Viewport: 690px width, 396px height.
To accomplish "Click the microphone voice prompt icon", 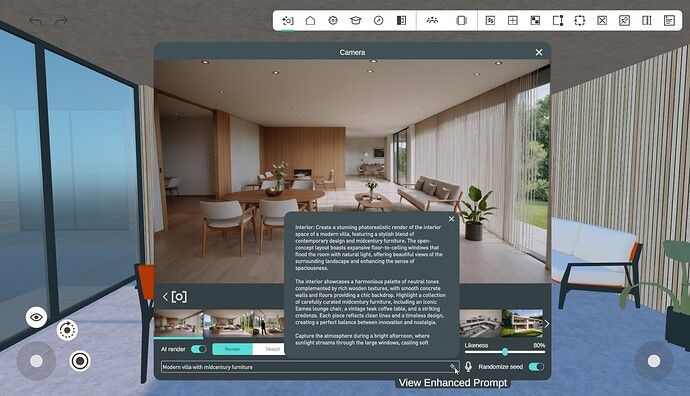I will point(468,367).
